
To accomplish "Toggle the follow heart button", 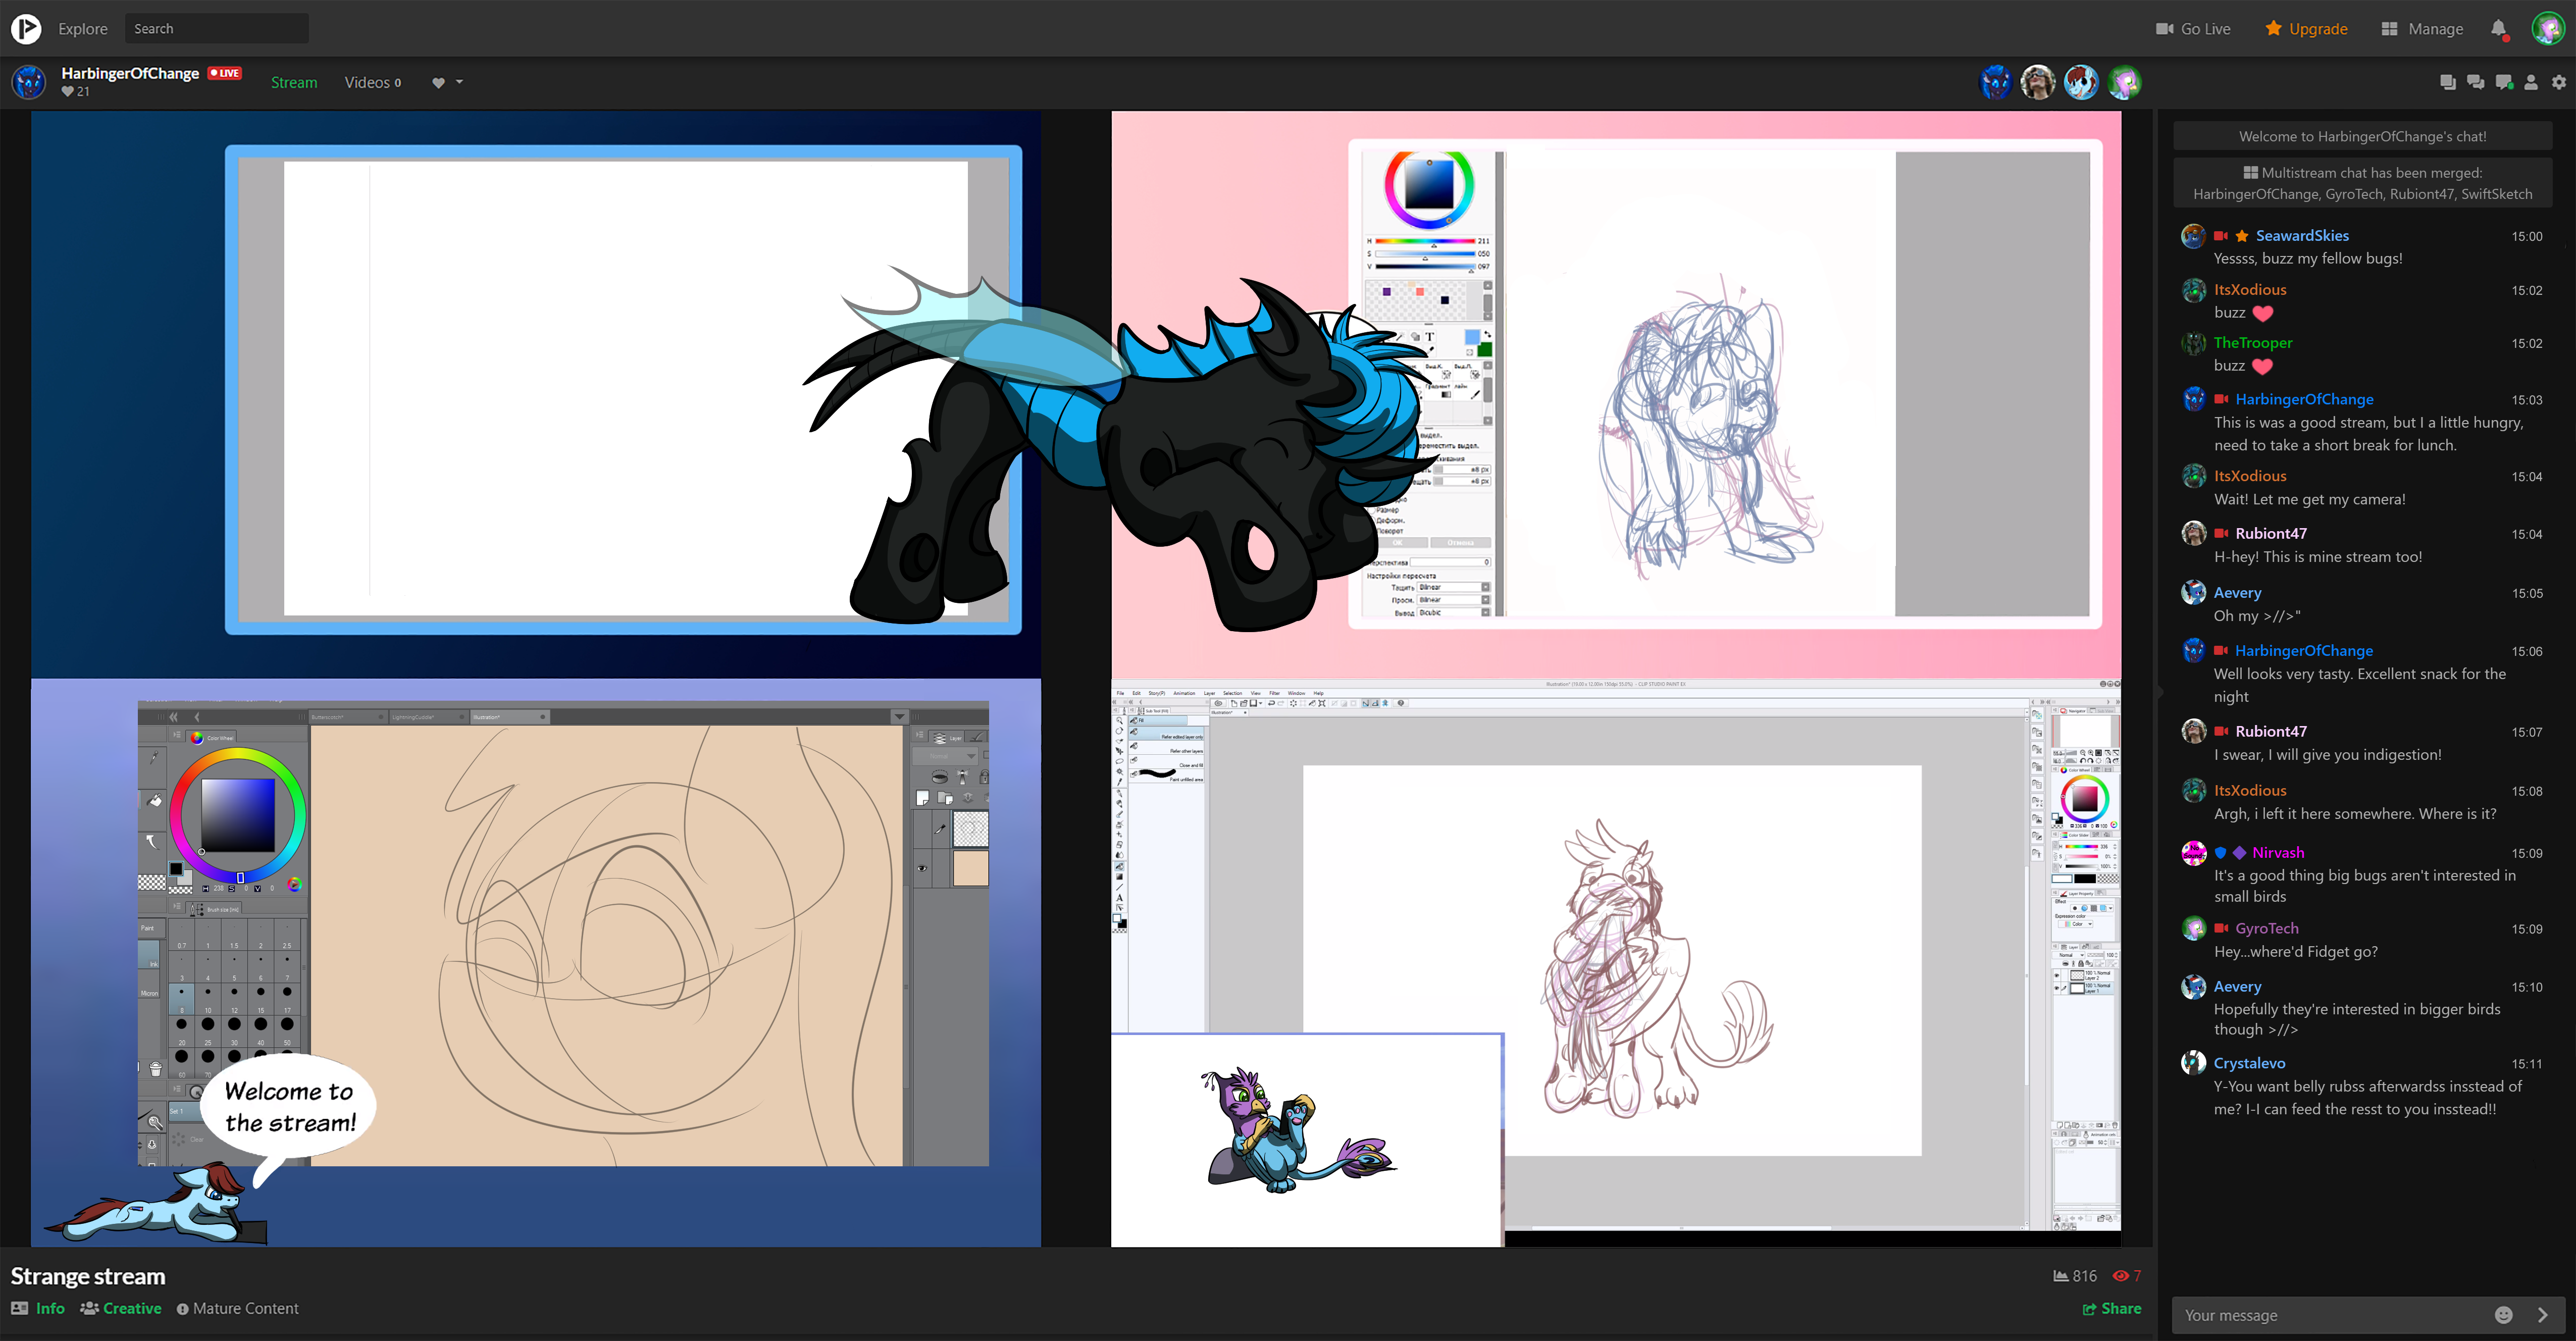I will tap(438, 83).
